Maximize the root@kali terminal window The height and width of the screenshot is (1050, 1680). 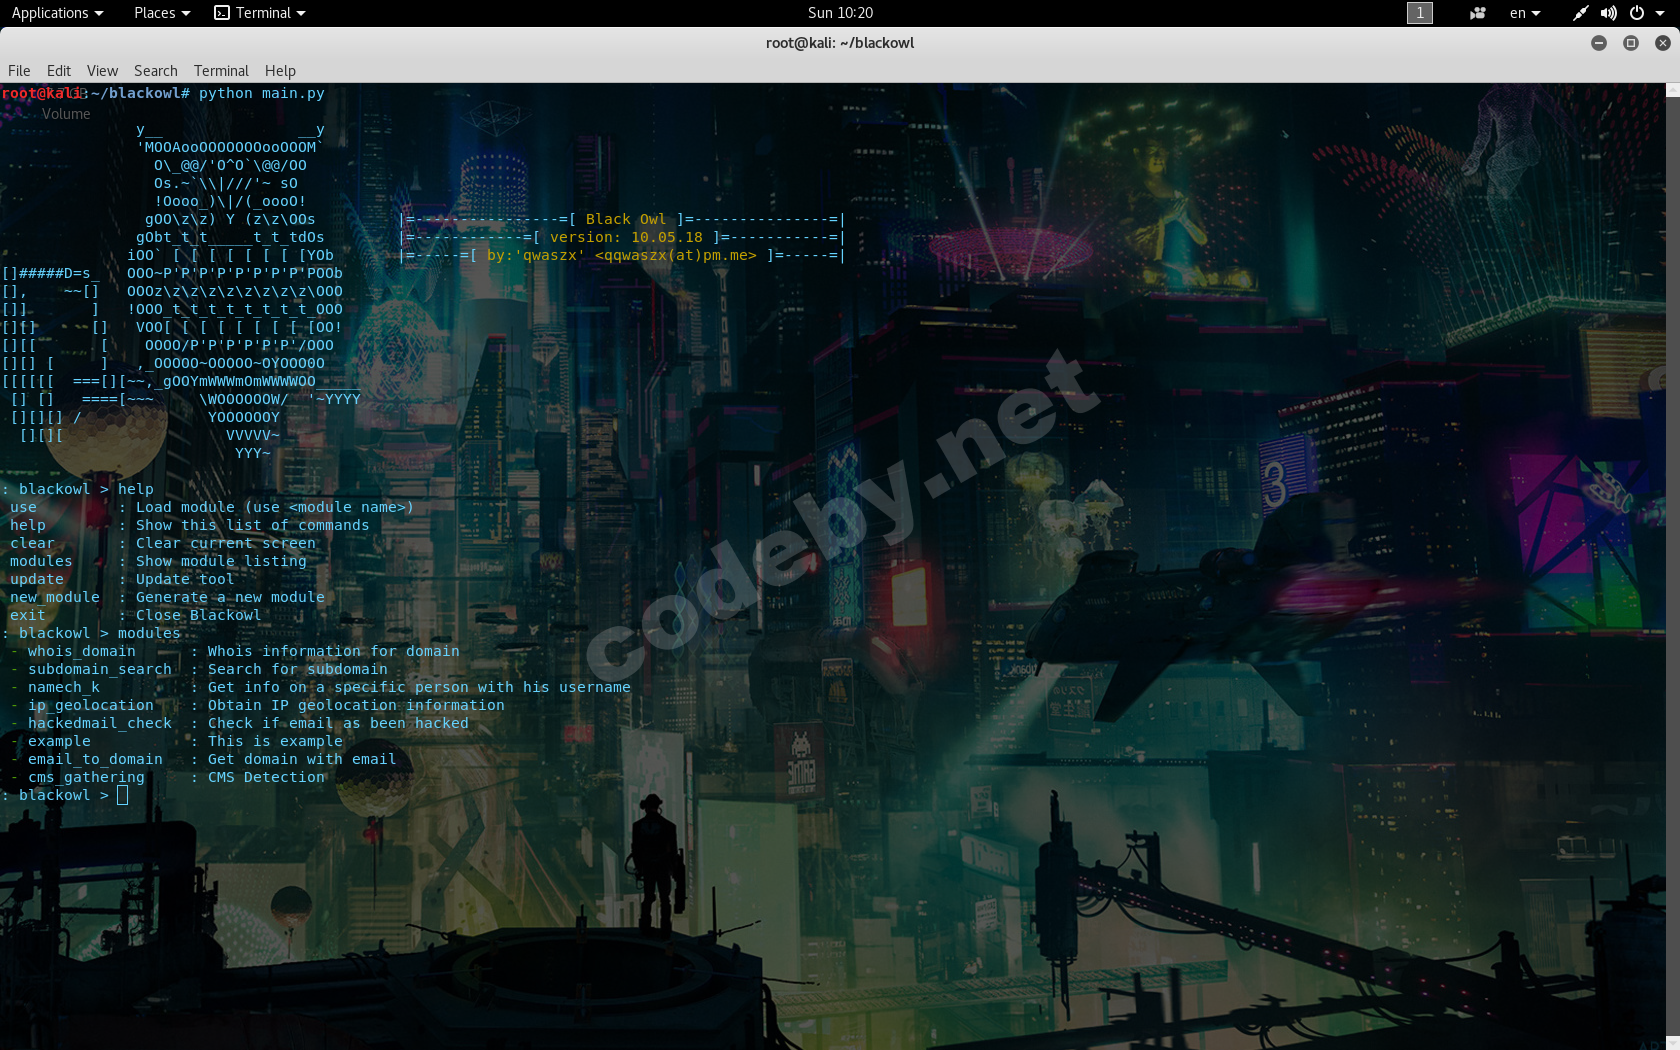1631,43
